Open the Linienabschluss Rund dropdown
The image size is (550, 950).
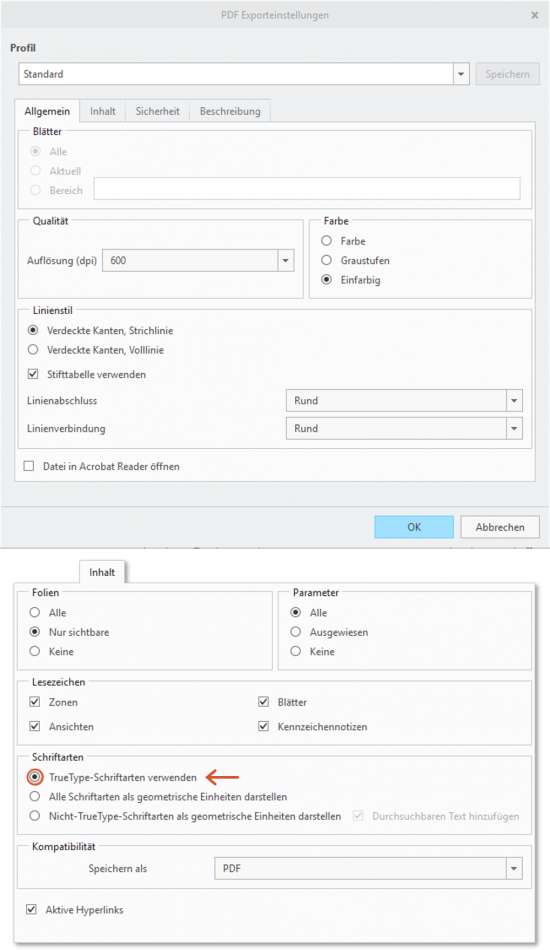[x=514, y=400]
